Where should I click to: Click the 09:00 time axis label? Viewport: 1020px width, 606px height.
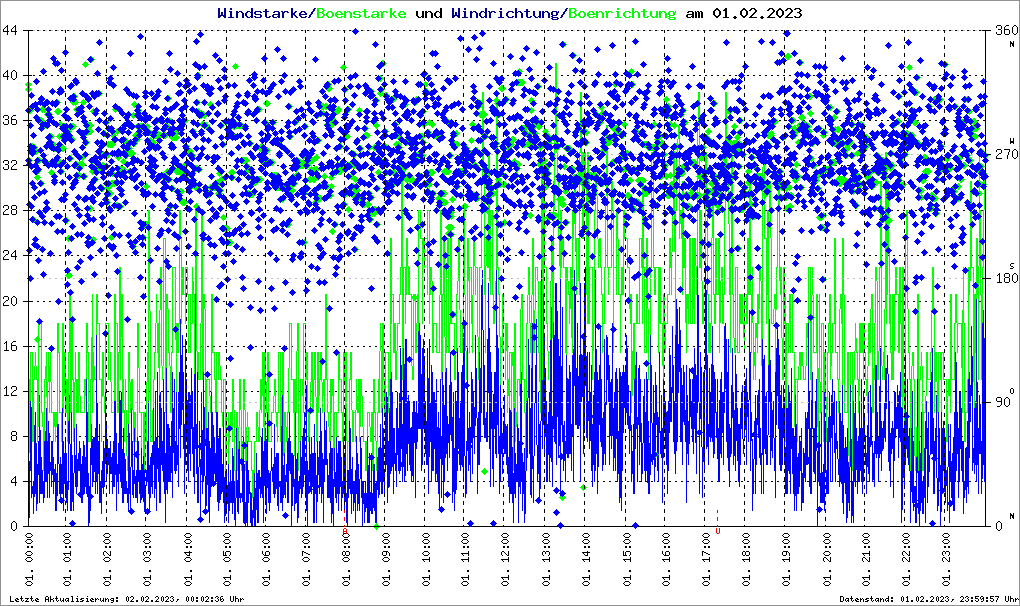387,559
